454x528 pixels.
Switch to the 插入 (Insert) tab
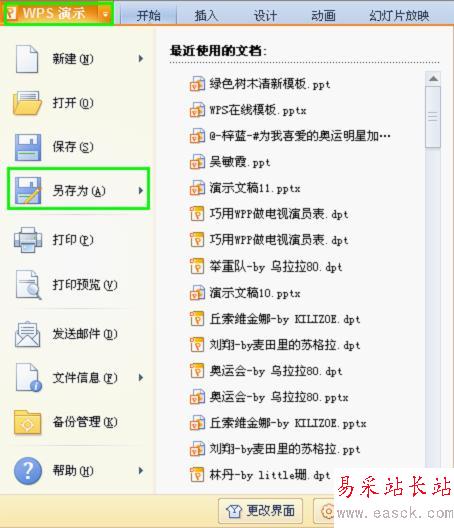[206, 15]
